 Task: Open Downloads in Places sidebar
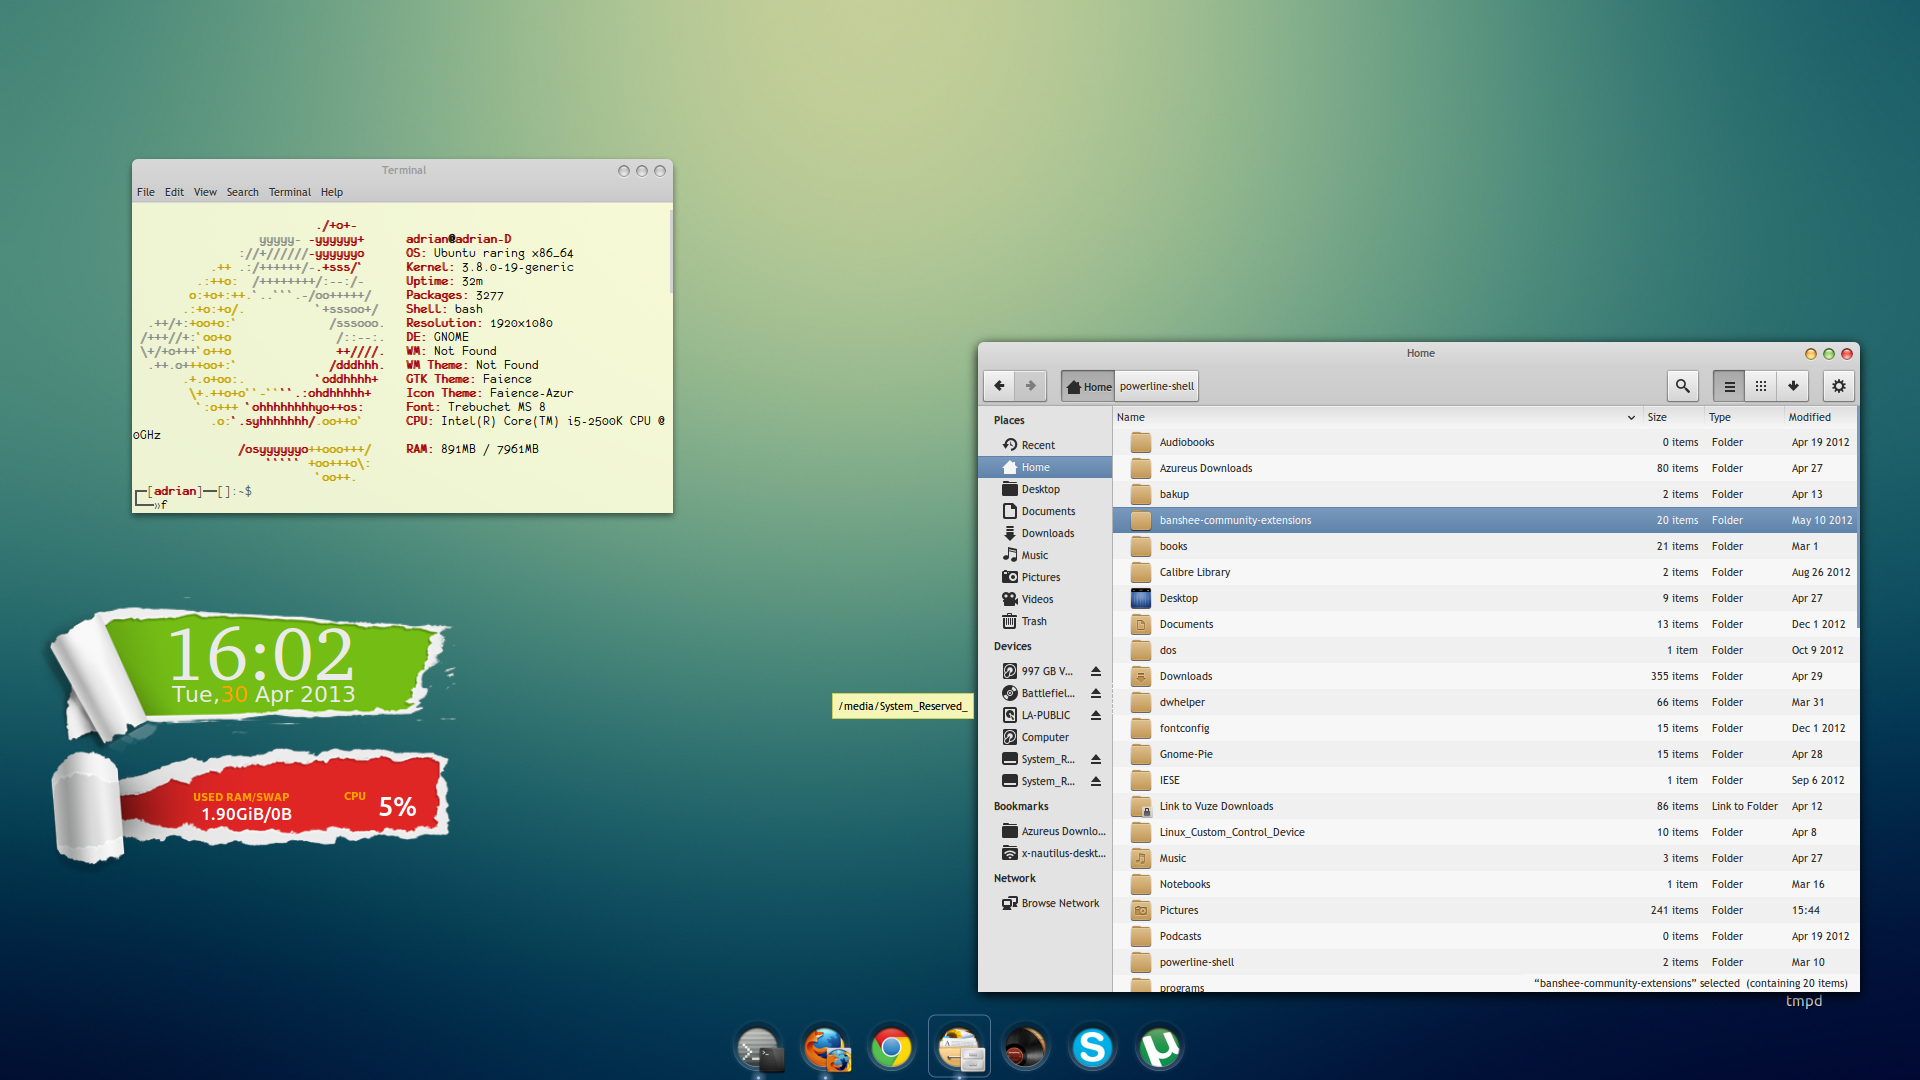[x=1044, y=533]
